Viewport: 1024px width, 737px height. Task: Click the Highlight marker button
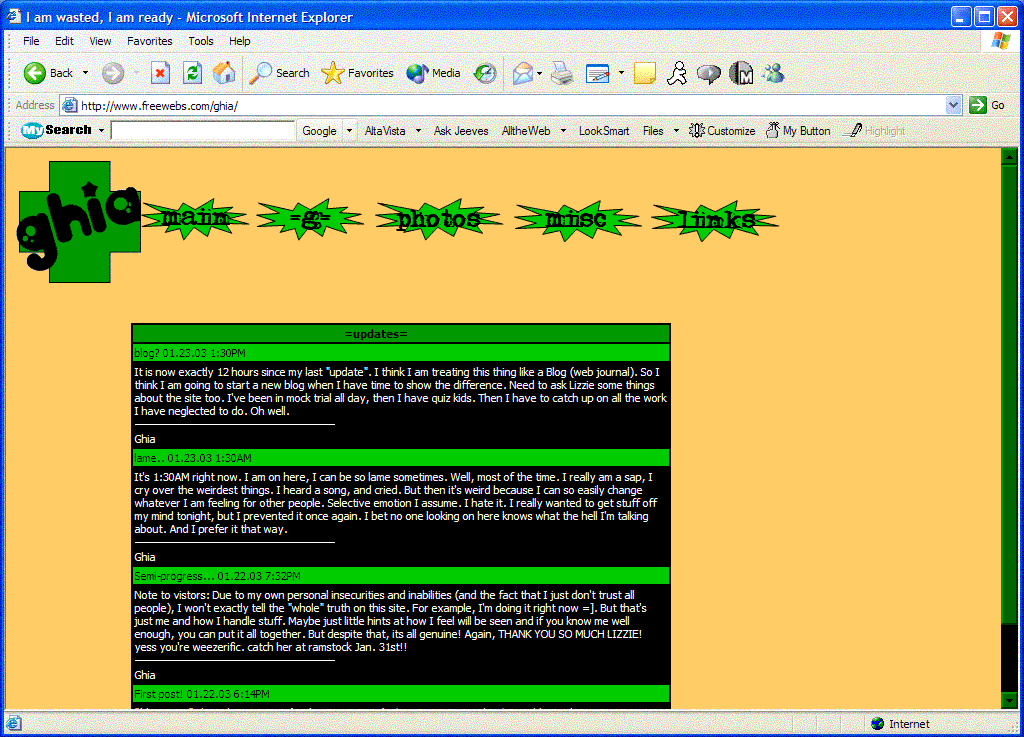874,131
